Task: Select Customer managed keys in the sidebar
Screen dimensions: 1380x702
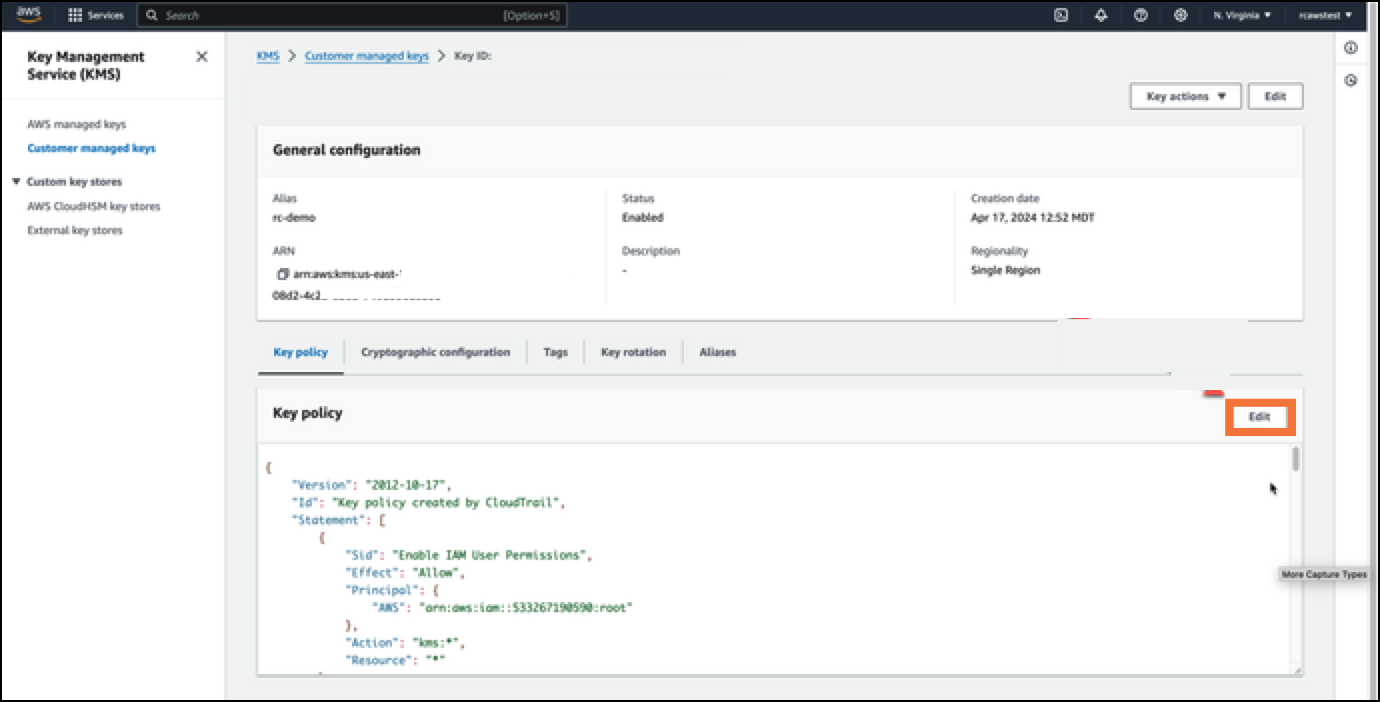Action: pos(91,148)
